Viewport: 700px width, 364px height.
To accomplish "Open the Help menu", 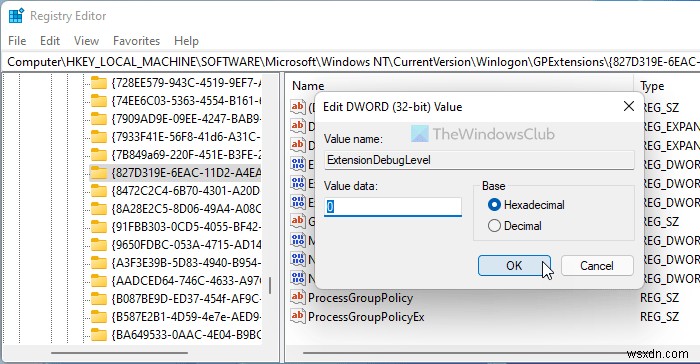I will tap(186, 41).
